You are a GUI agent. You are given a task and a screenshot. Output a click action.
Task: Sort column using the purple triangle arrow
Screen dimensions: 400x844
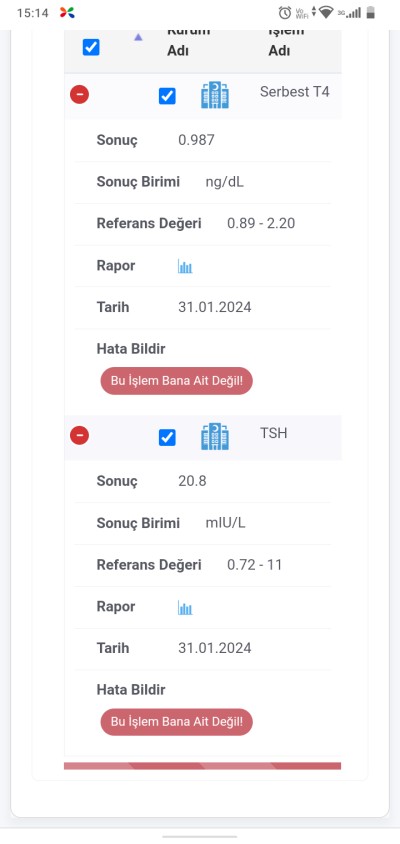[138, 37]
